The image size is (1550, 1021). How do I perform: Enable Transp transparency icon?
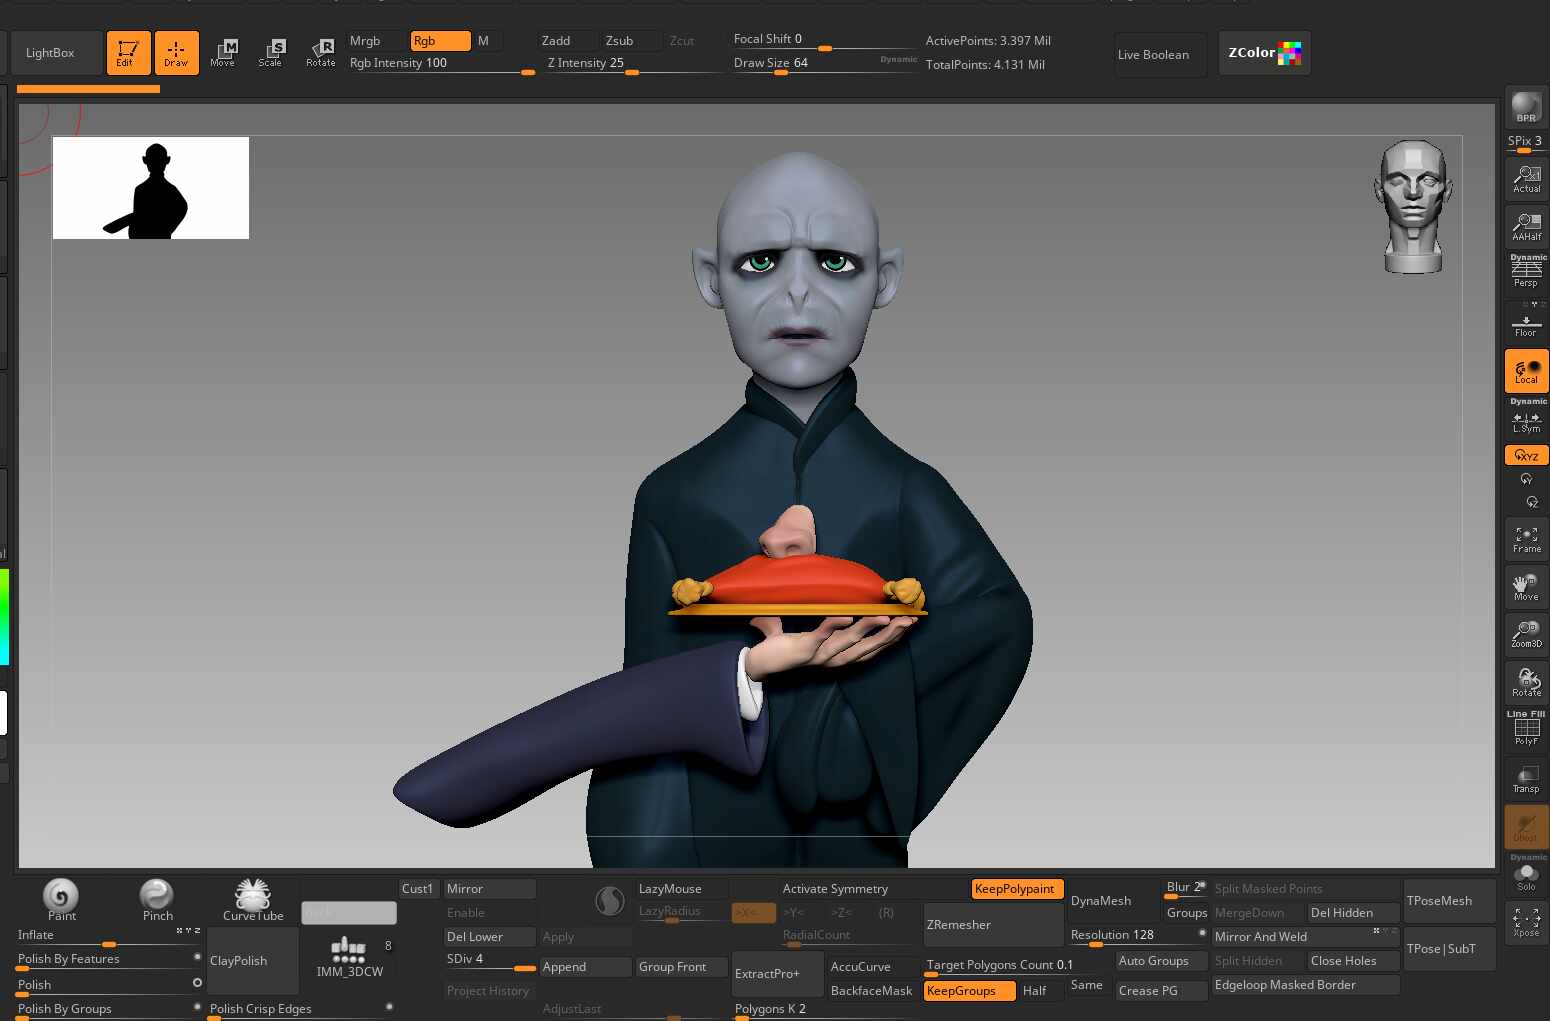click(x=1526, y=778)
